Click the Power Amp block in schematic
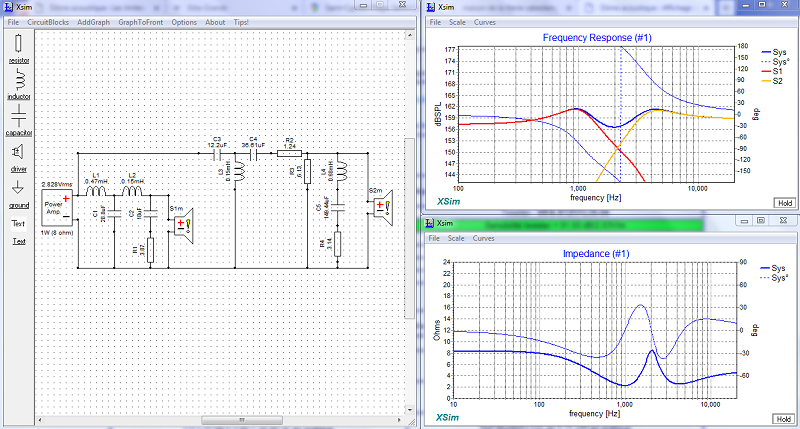Viewport: 800px width, 429px height. point(57,207)
